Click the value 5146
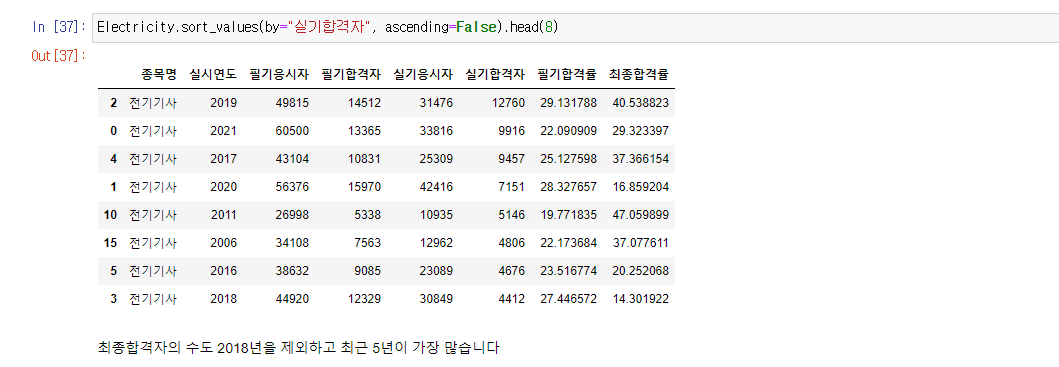The height and width of the screenshot is (367, 1059). tap(512, 215)
